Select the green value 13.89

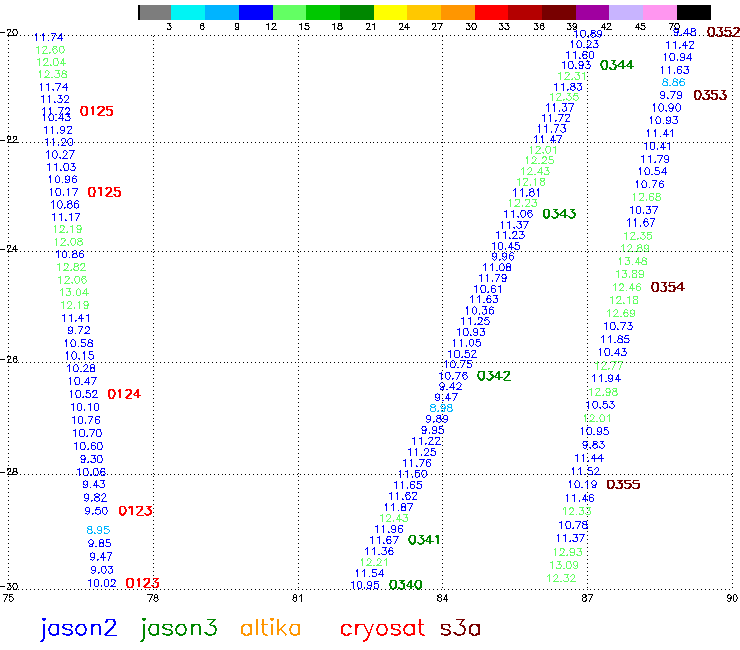pos(630,274)
